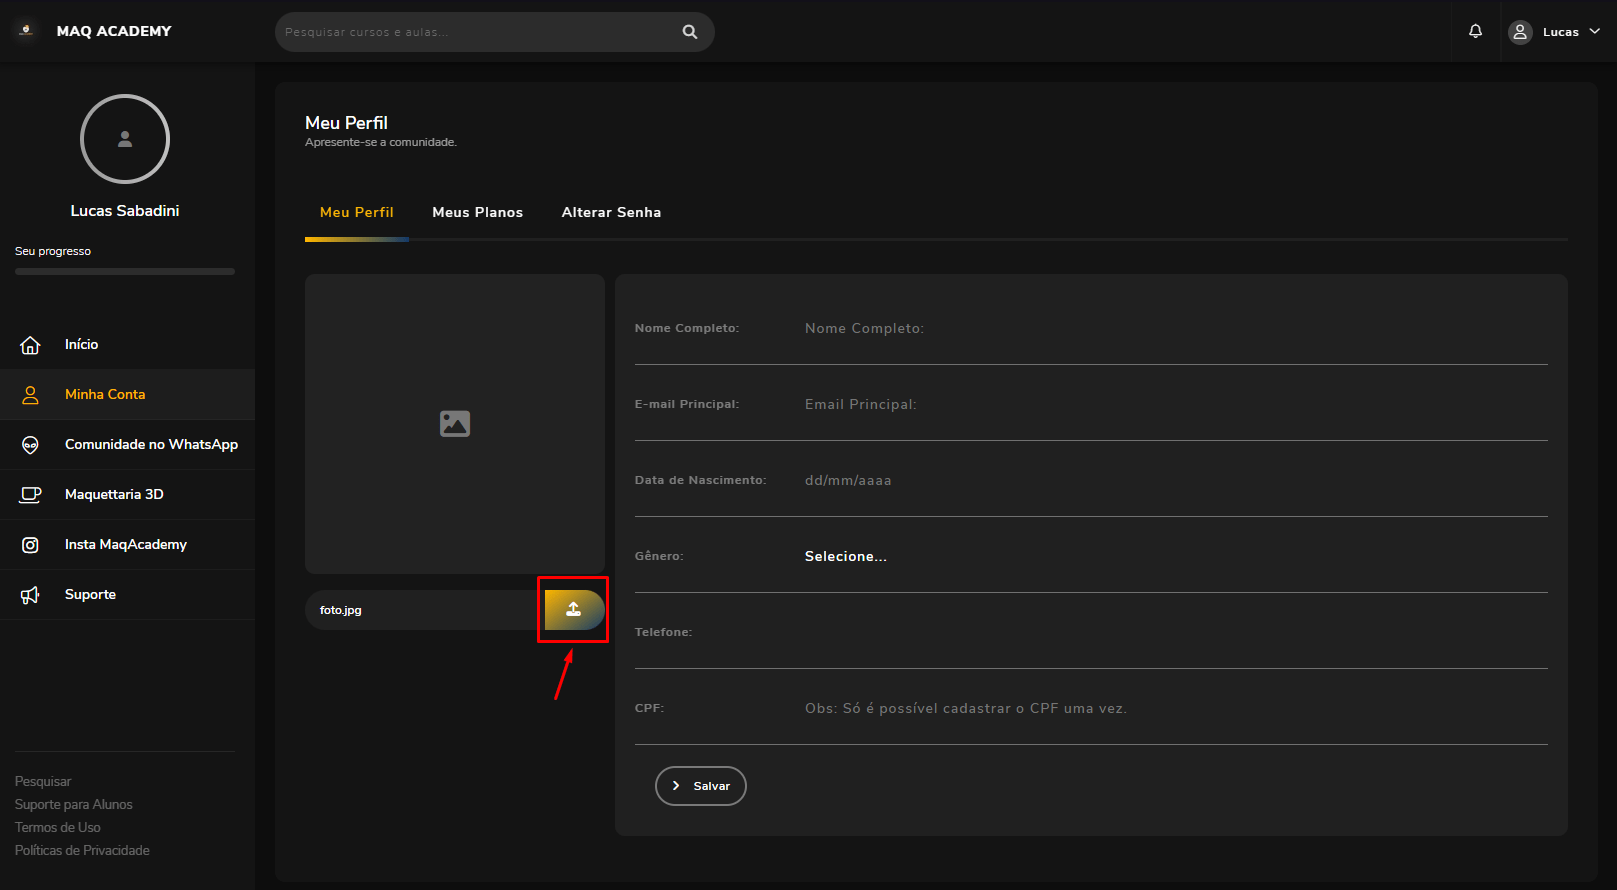Open the Termos de Uso link
Screen dimensions: 1617x890
(58, 827)
